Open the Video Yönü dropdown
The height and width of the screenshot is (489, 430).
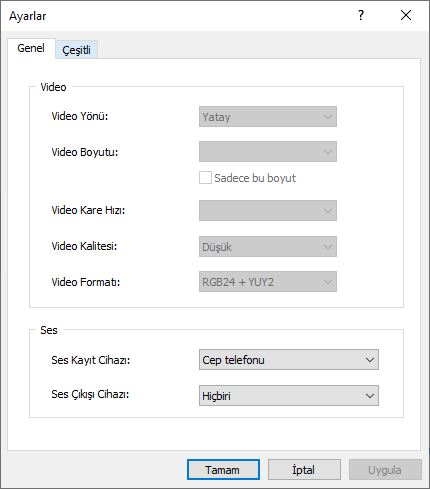(268, 117)
